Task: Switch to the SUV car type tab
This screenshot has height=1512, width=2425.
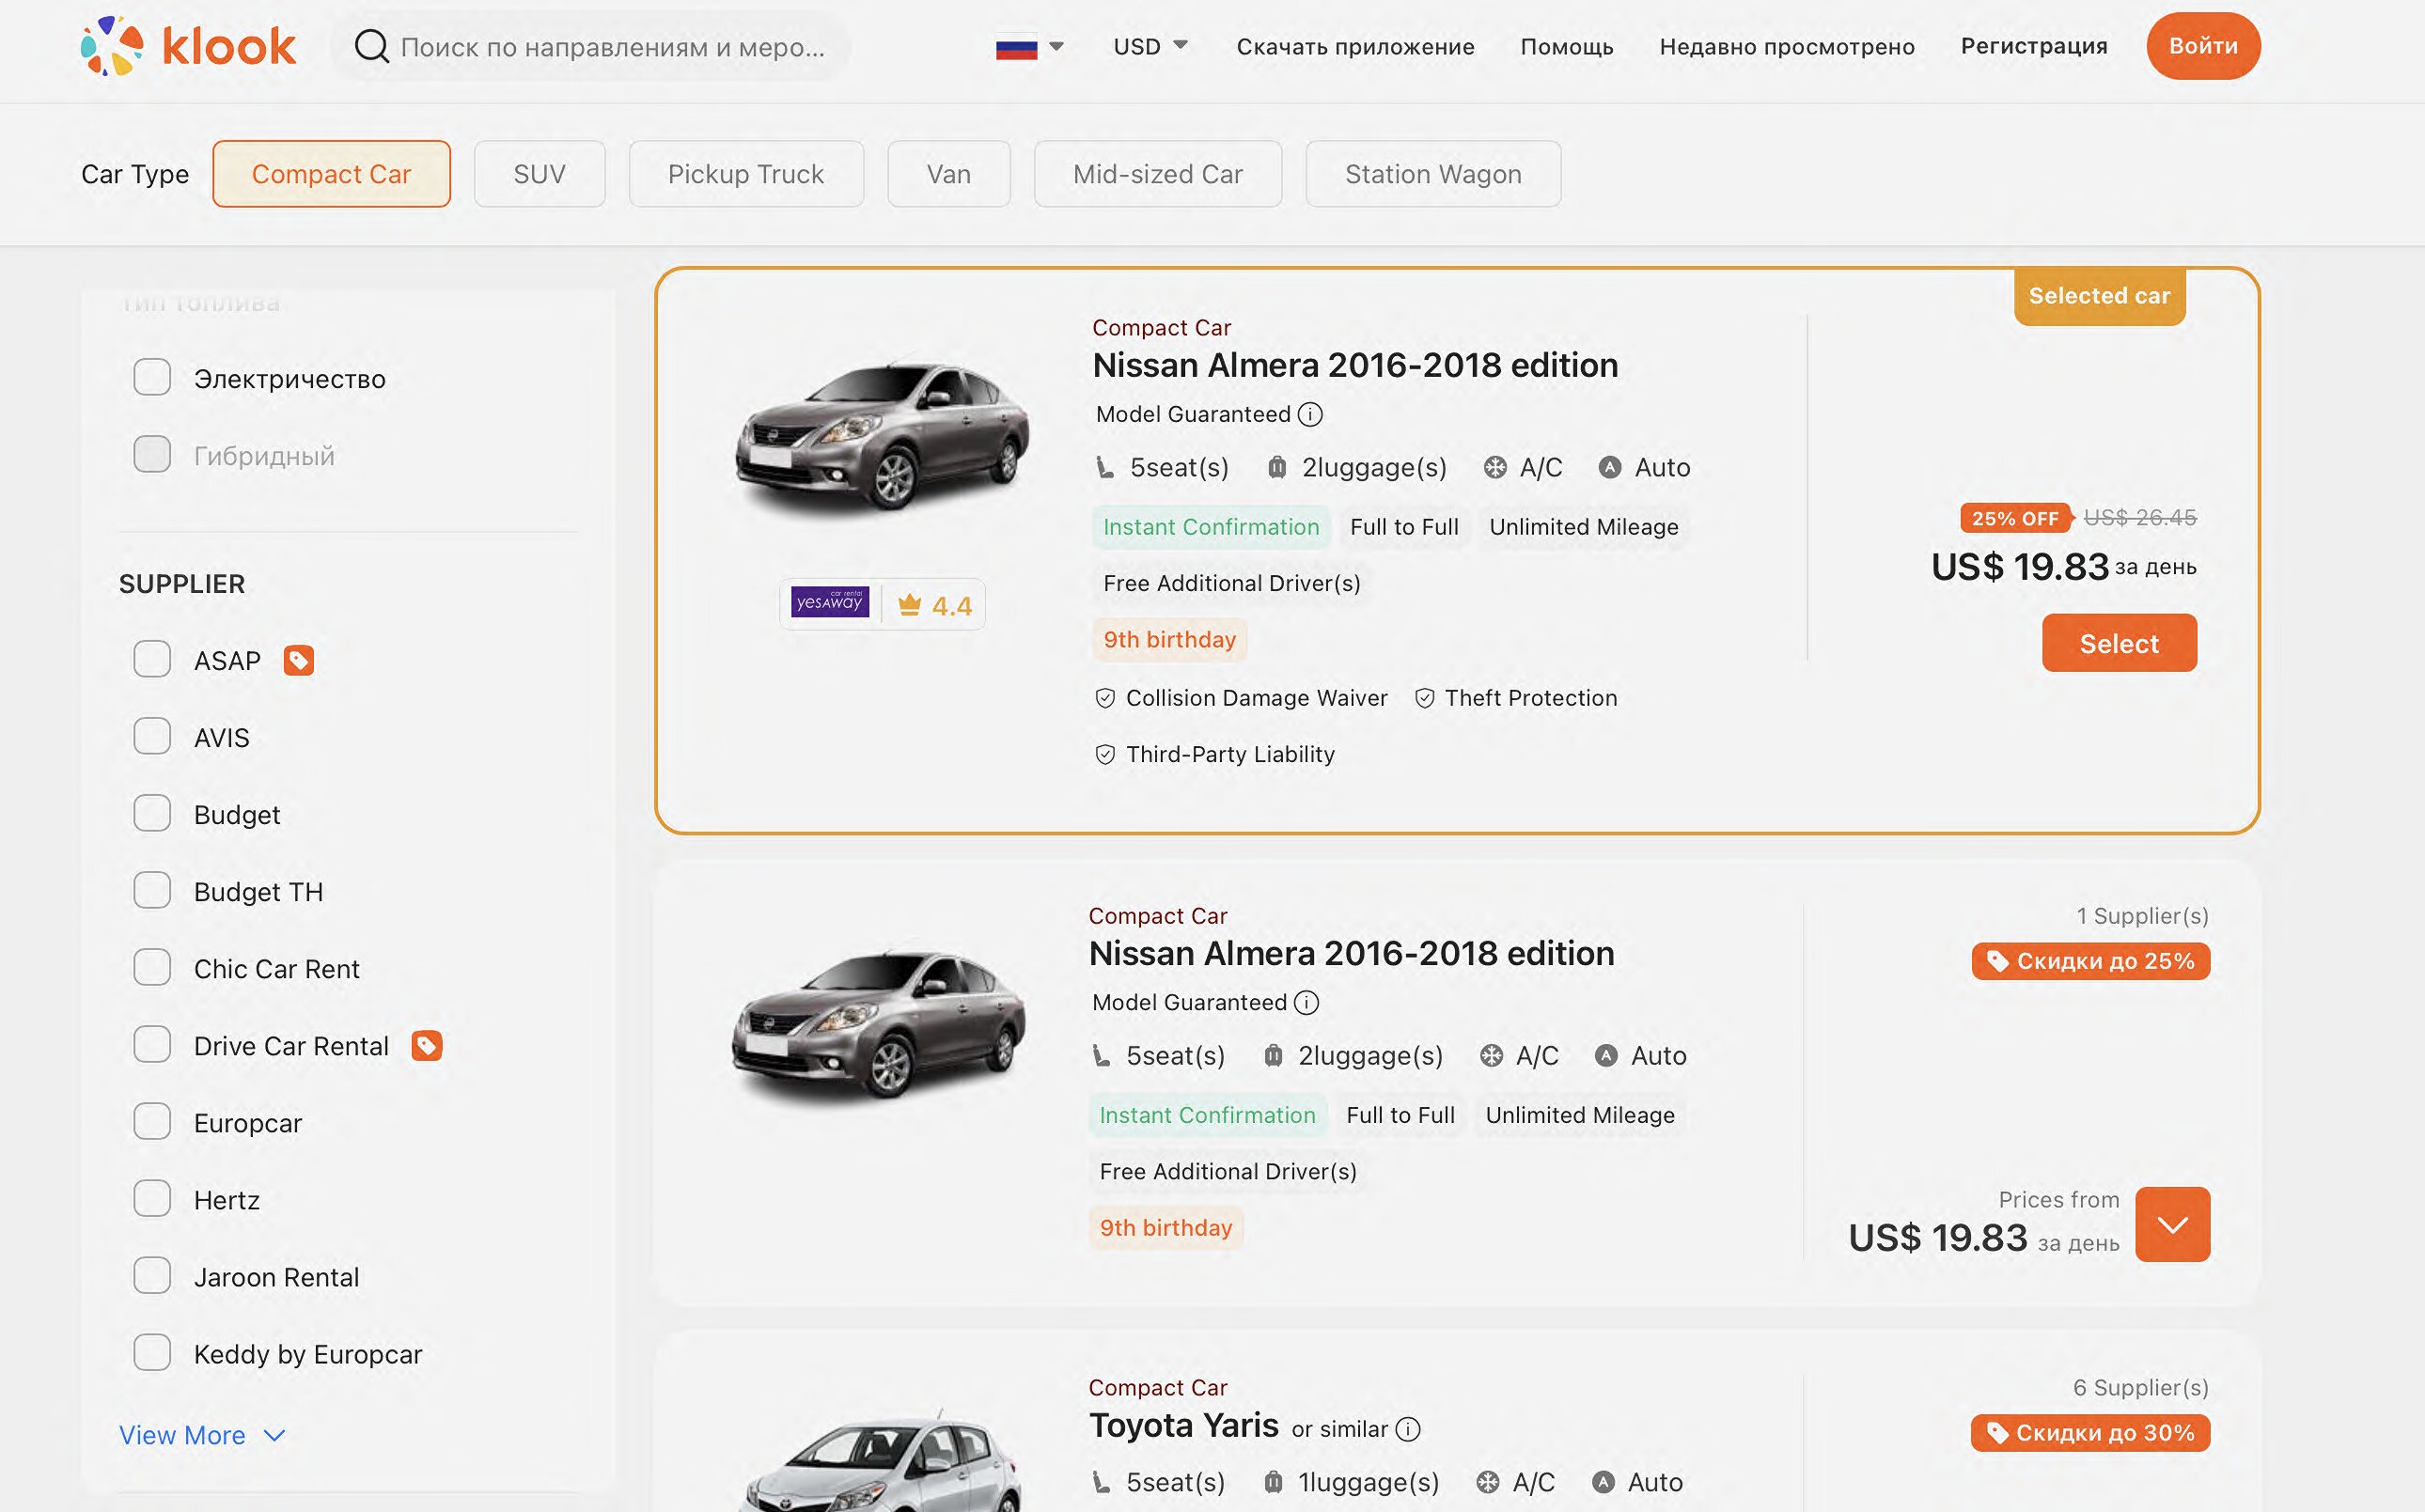Action: pos(539,174)
